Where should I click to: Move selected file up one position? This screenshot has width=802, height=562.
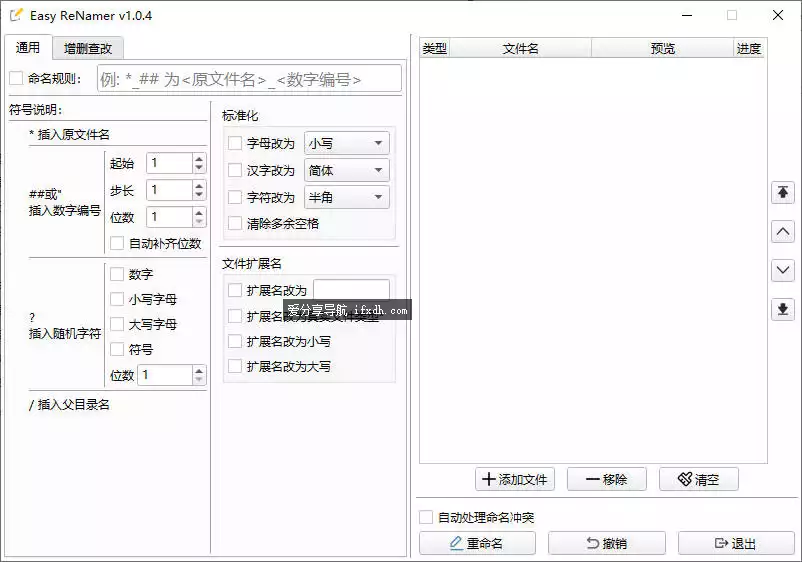(x=783, y=232)
